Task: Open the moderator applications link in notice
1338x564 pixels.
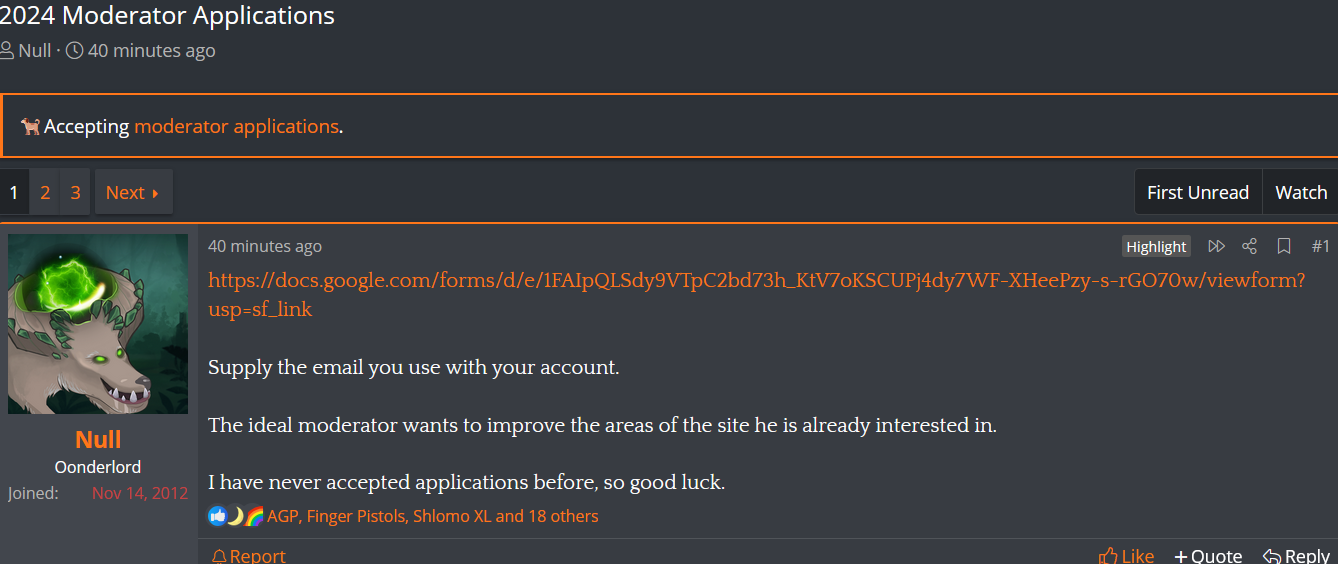Action: click(x=236, y=127)
